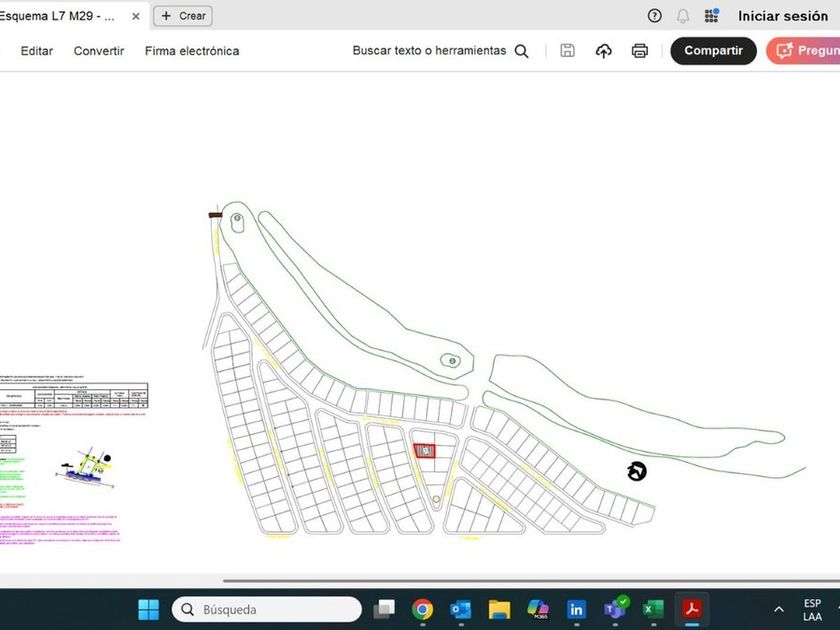Screen dimensions: 840x630
Task: Click the cloud upload icon
Action: [x=603, y=51]
